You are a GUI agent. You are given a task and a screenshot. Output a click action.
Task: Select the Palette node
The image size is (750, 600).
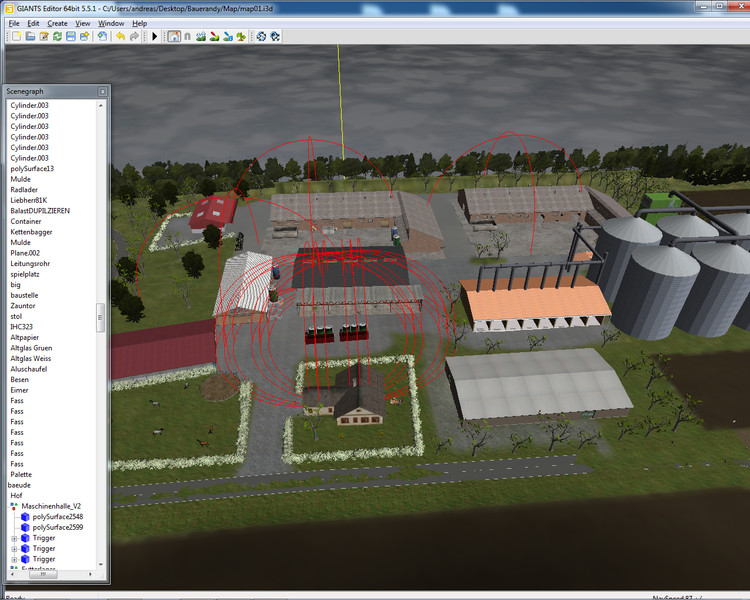coord(21,474)
